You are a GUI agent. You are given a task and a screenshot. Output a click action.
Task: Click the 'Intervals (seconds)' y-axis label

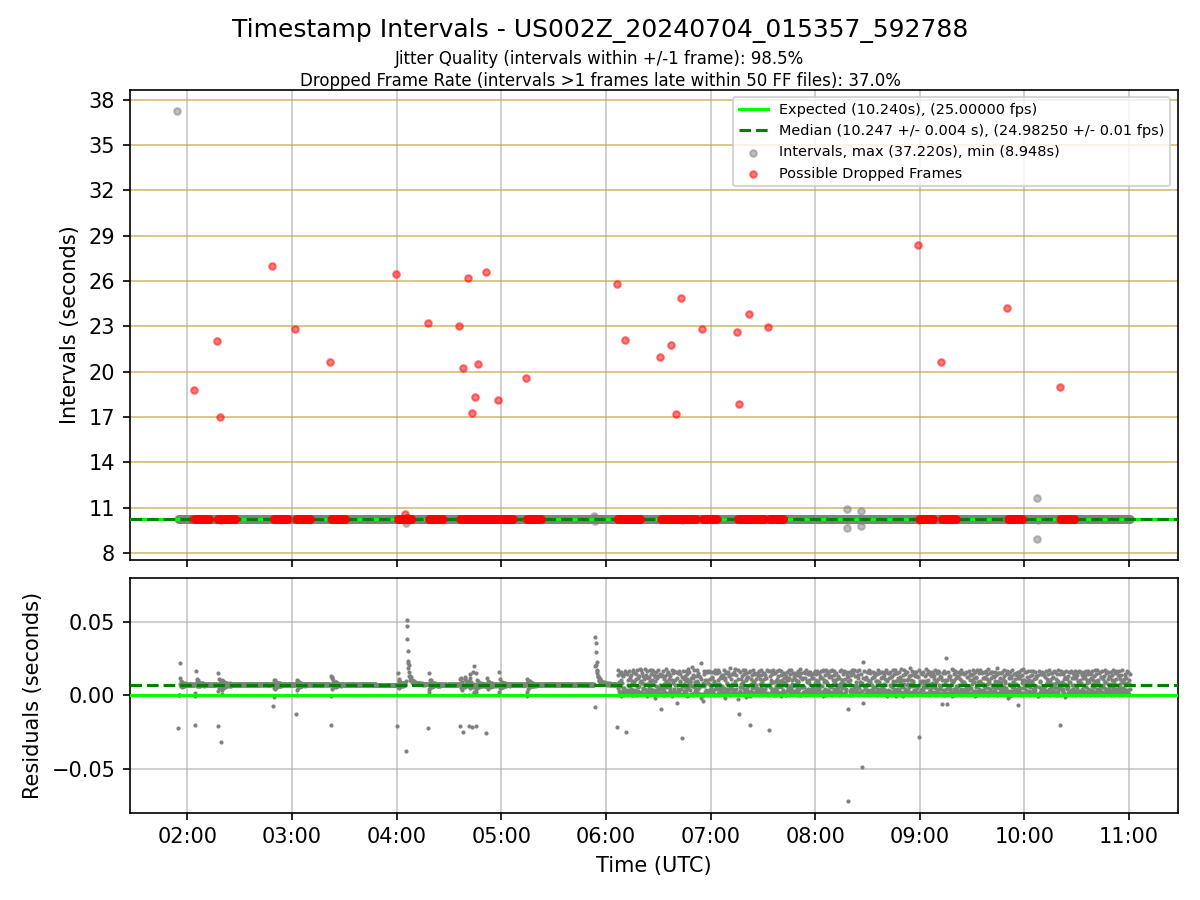(68, 325)
